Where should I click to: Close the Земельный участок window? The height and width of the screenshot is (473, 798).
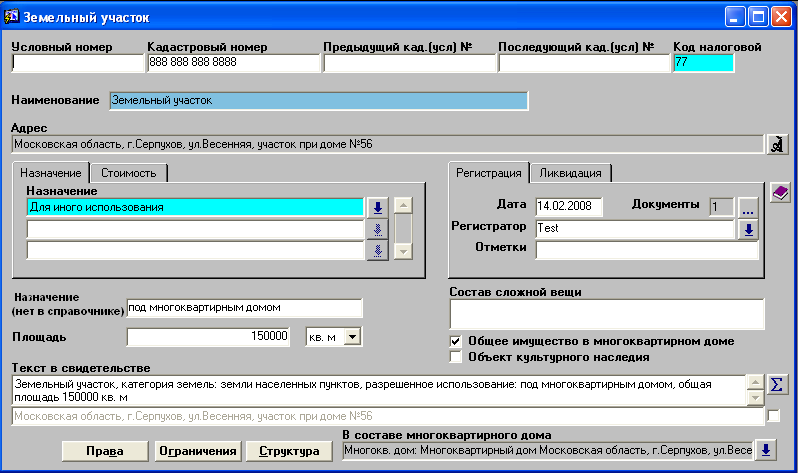tap(781, 17)
